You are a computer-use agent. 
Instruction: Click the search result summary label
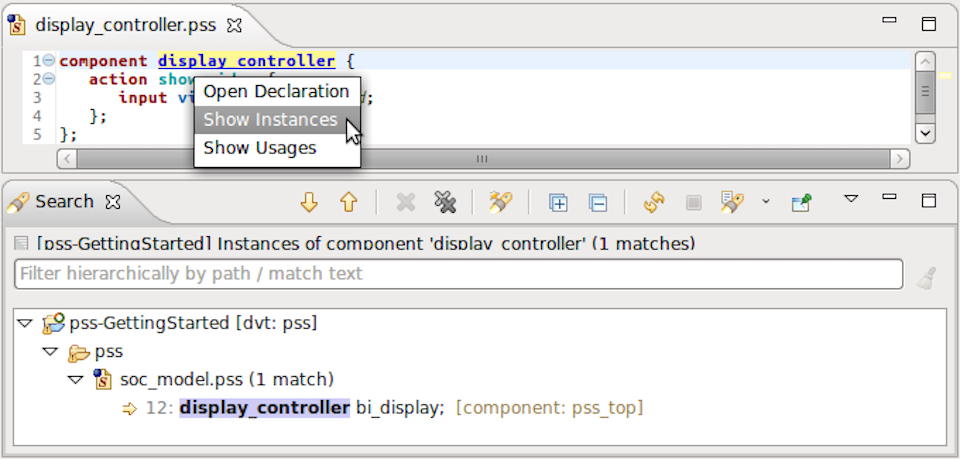[366, 244]
